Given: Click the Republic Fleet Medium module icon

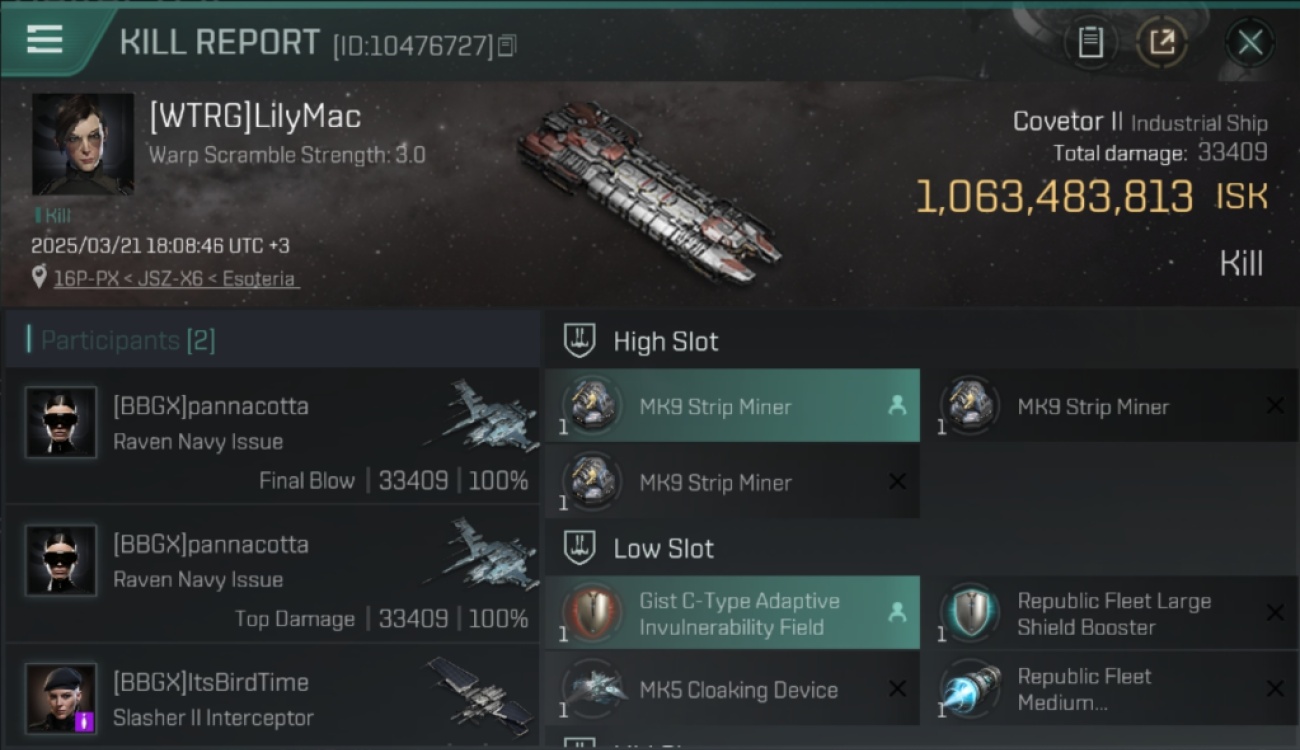Looking at the screenshot, I should coord(969,689).
